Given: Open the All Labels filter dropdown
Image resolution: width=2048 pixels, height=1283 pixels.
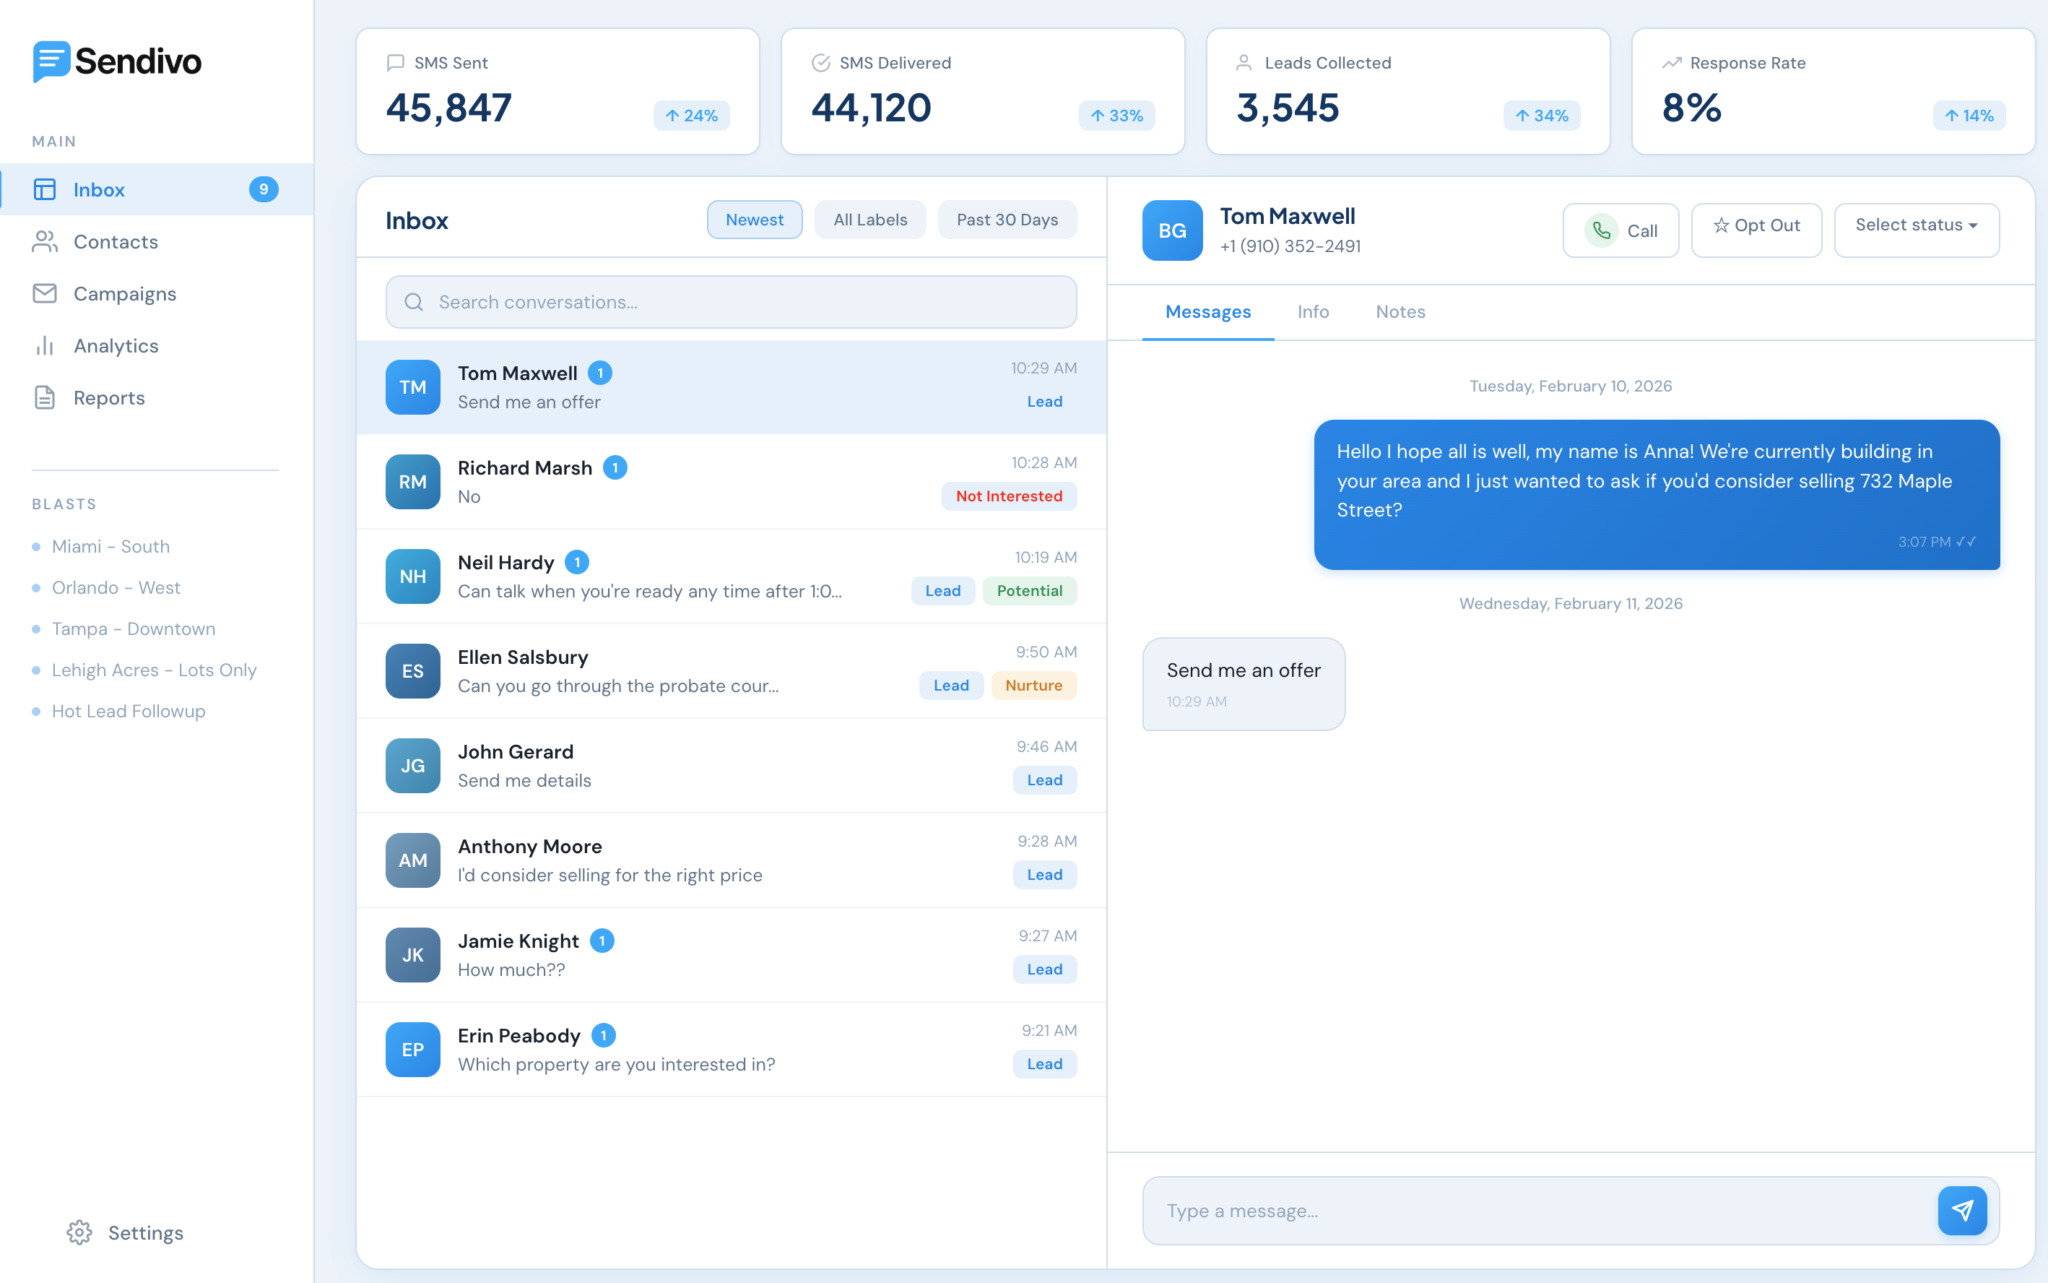Looking at the screenshot, I should 870,220.
